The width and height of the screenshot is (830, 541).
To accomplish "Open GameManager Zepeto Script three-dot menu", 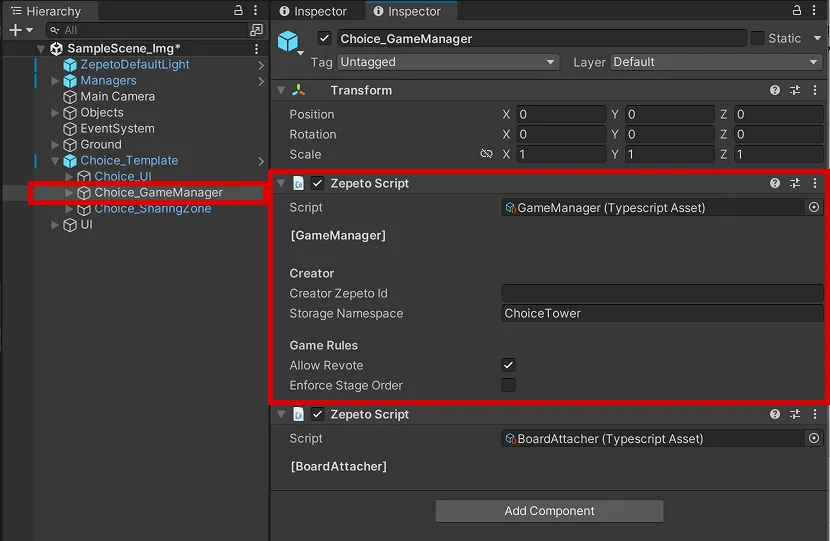I will point(815,183).
